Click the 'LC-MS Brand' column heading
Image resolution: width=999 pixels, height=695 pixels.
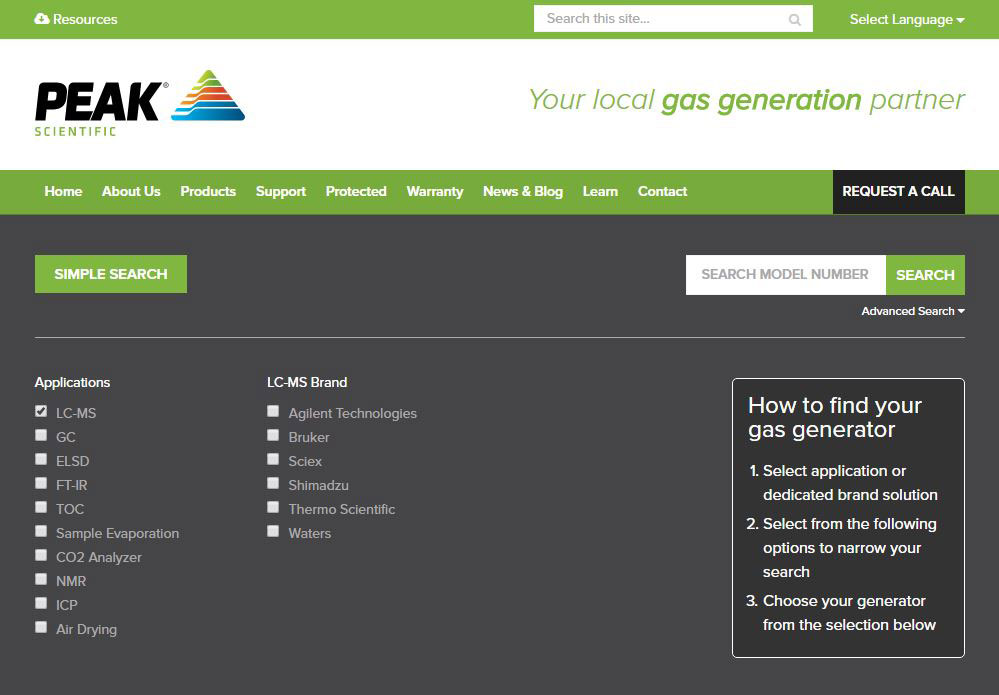pos(307,382)
